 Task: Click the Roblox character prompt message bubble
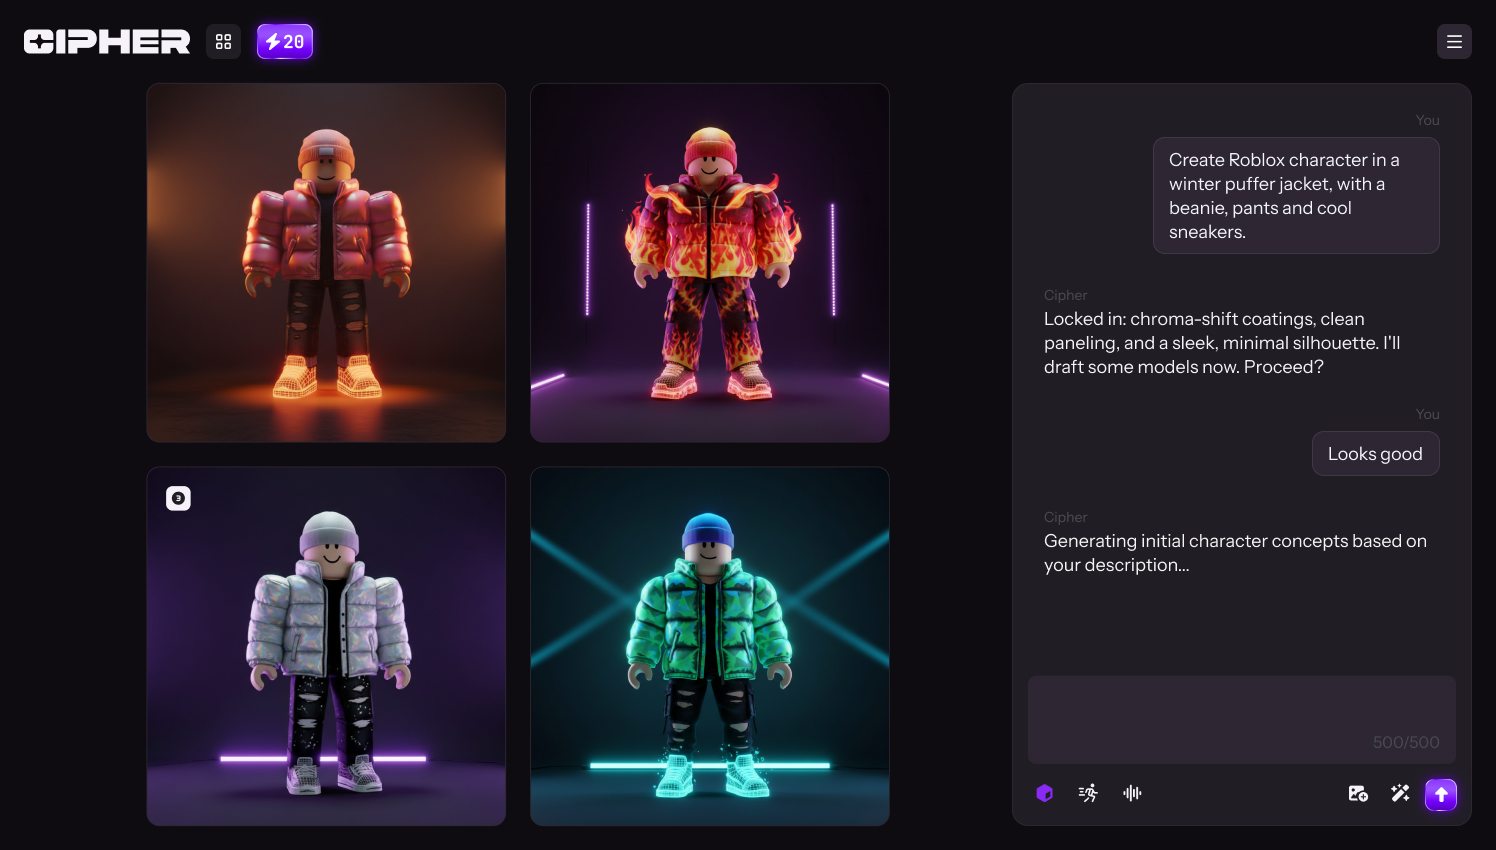pyautogui.click(x=1295, y=196)
